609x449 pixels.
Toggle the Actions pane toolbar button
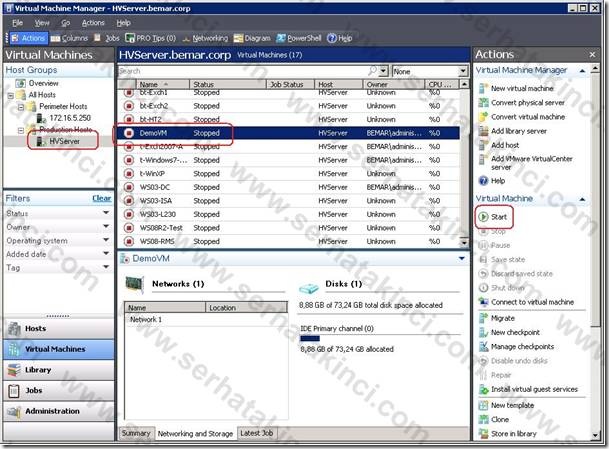click(27, 38)
